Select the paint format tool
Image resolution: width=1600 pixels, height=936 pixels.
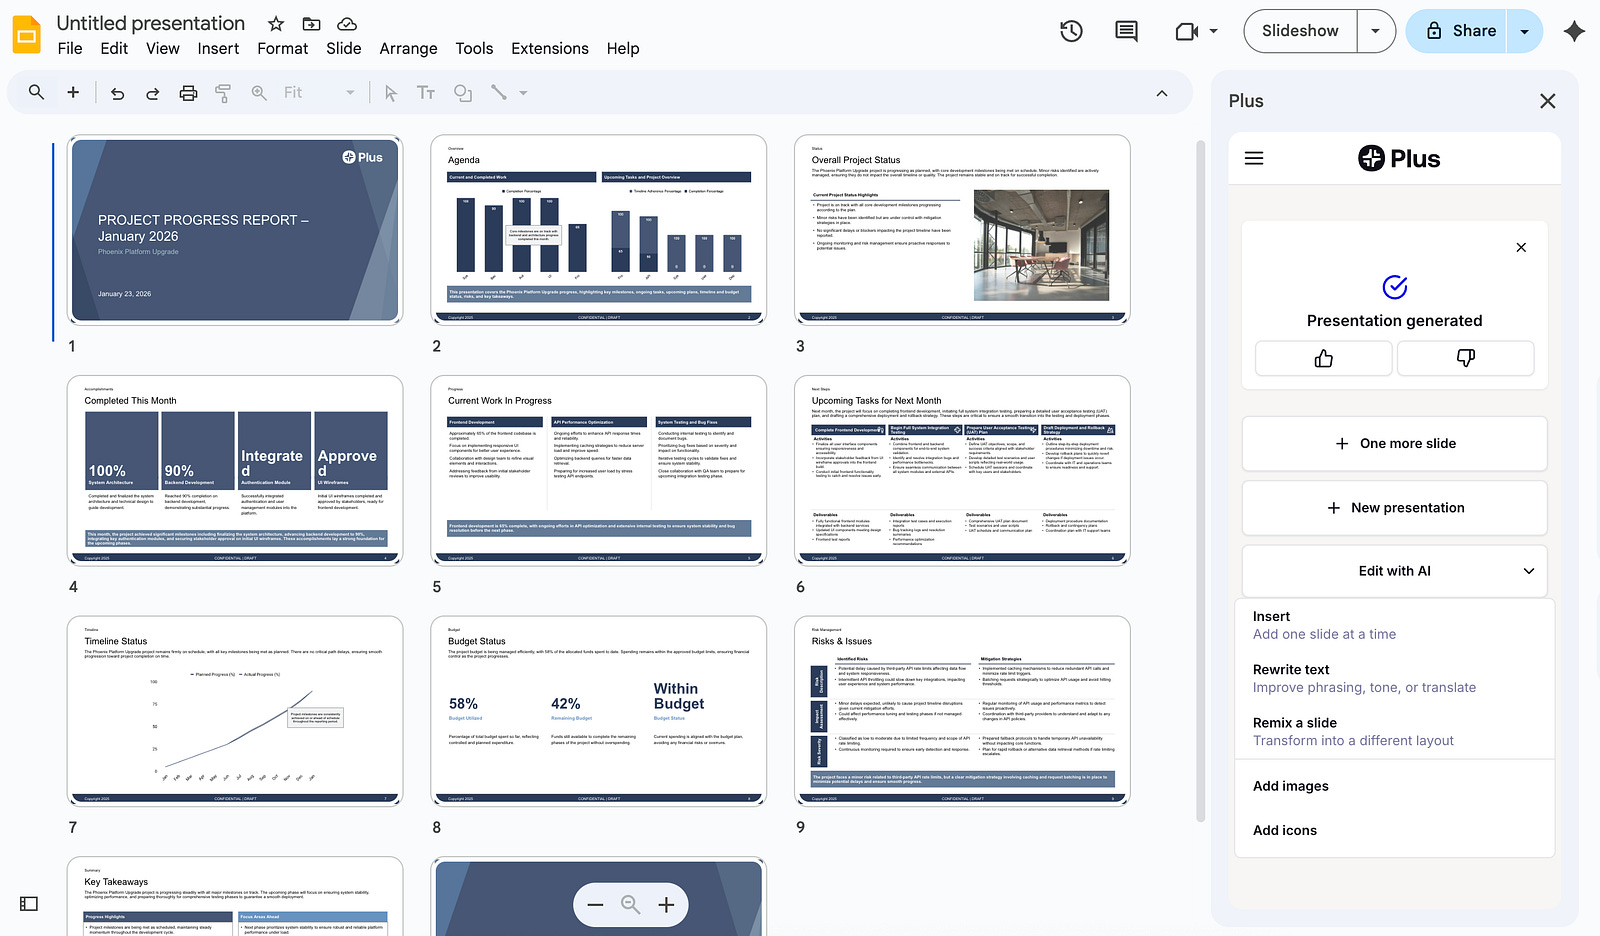[223, 93]
